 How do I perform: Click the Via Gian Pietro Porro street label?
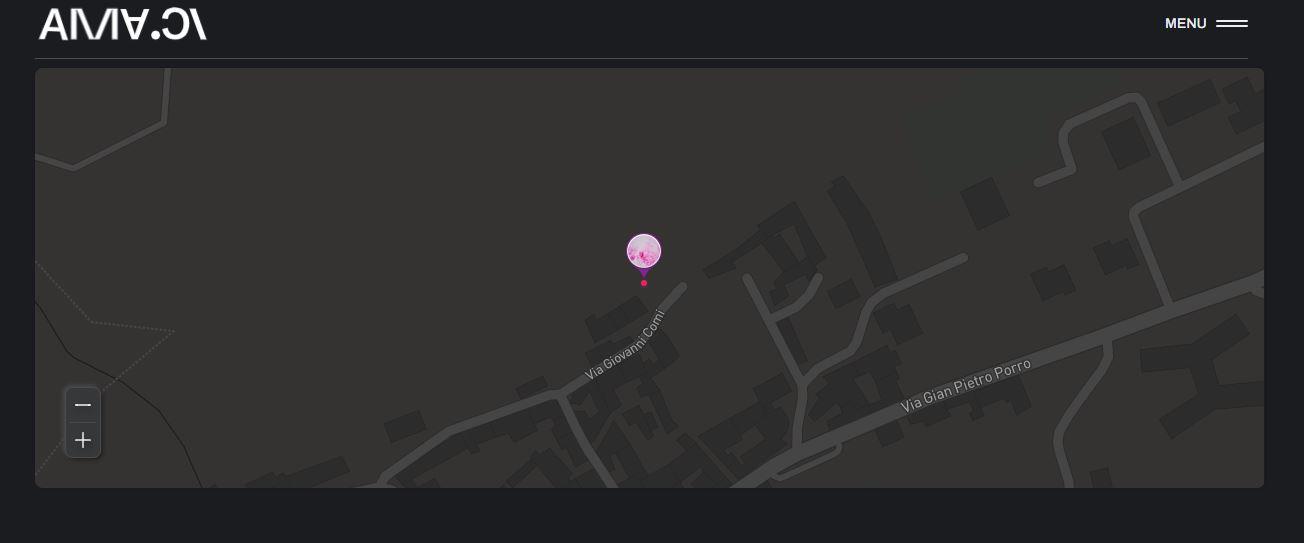click(965, 386)
